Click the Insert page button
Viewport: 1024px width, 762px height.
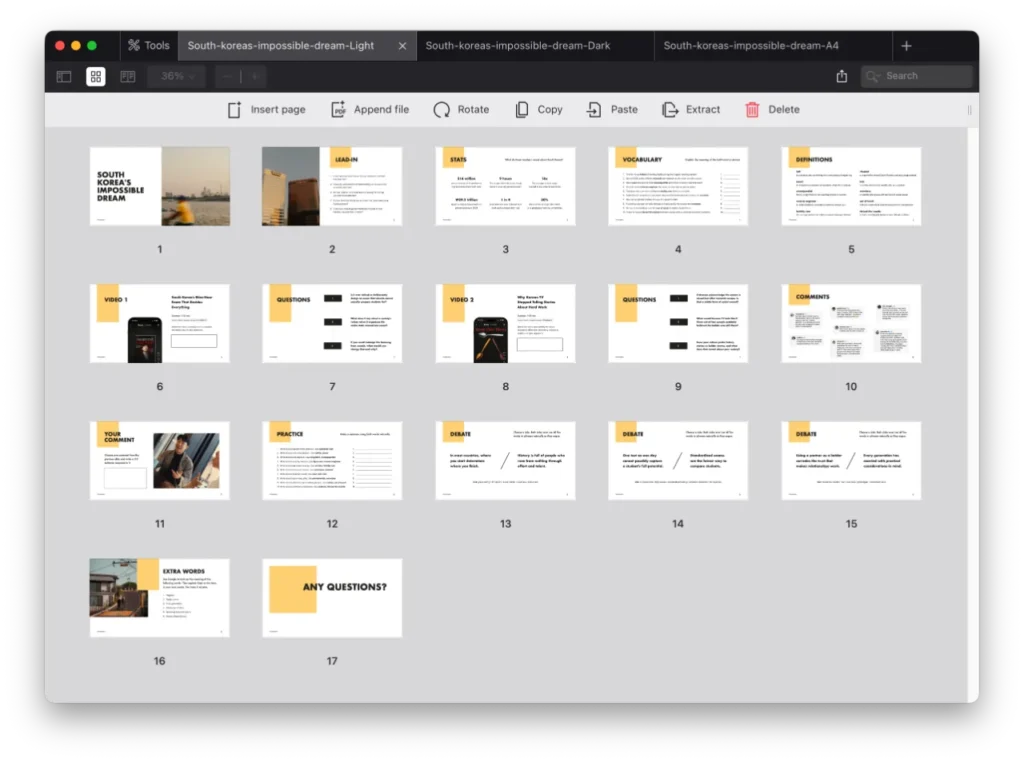click(266, 110)
